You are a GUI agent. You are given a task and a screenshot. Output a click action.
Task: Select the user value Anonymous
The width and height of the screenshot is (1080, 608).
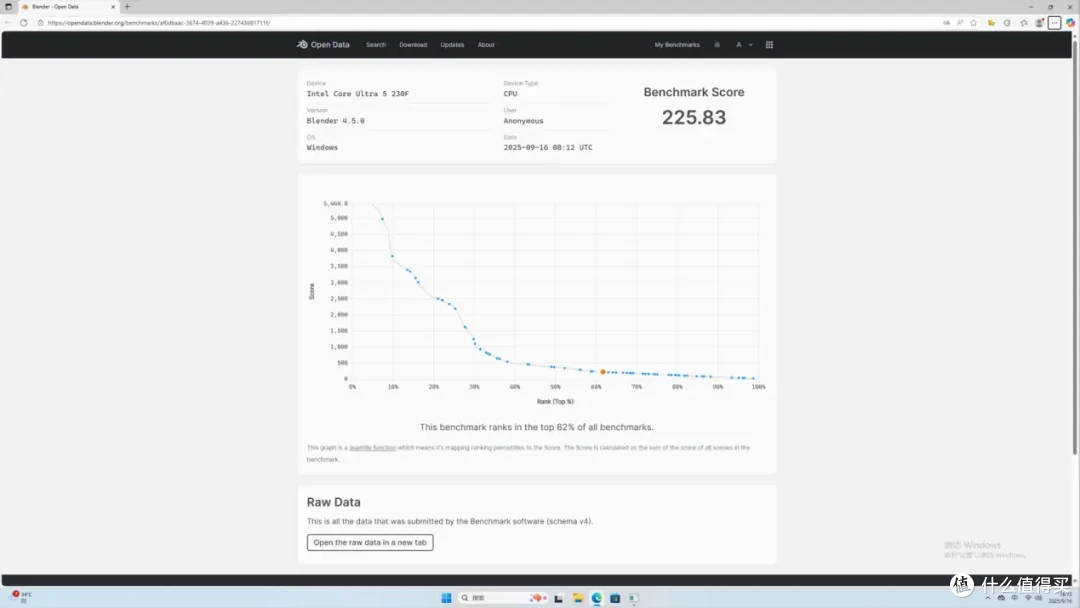523,120
